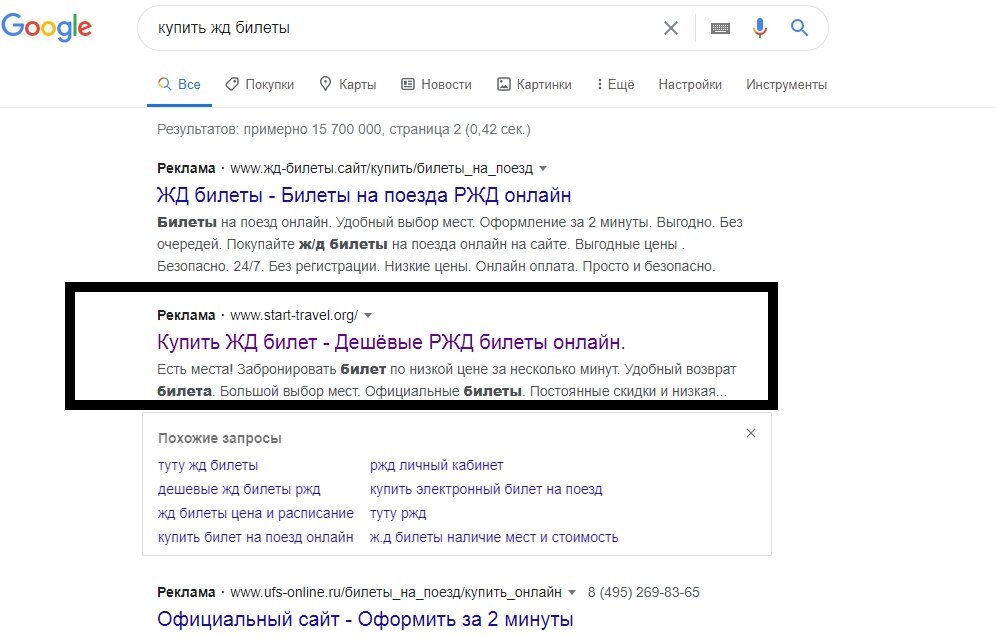Switch to Покупки tab
The image size is (996, 637).
click(x=260, y=84)
